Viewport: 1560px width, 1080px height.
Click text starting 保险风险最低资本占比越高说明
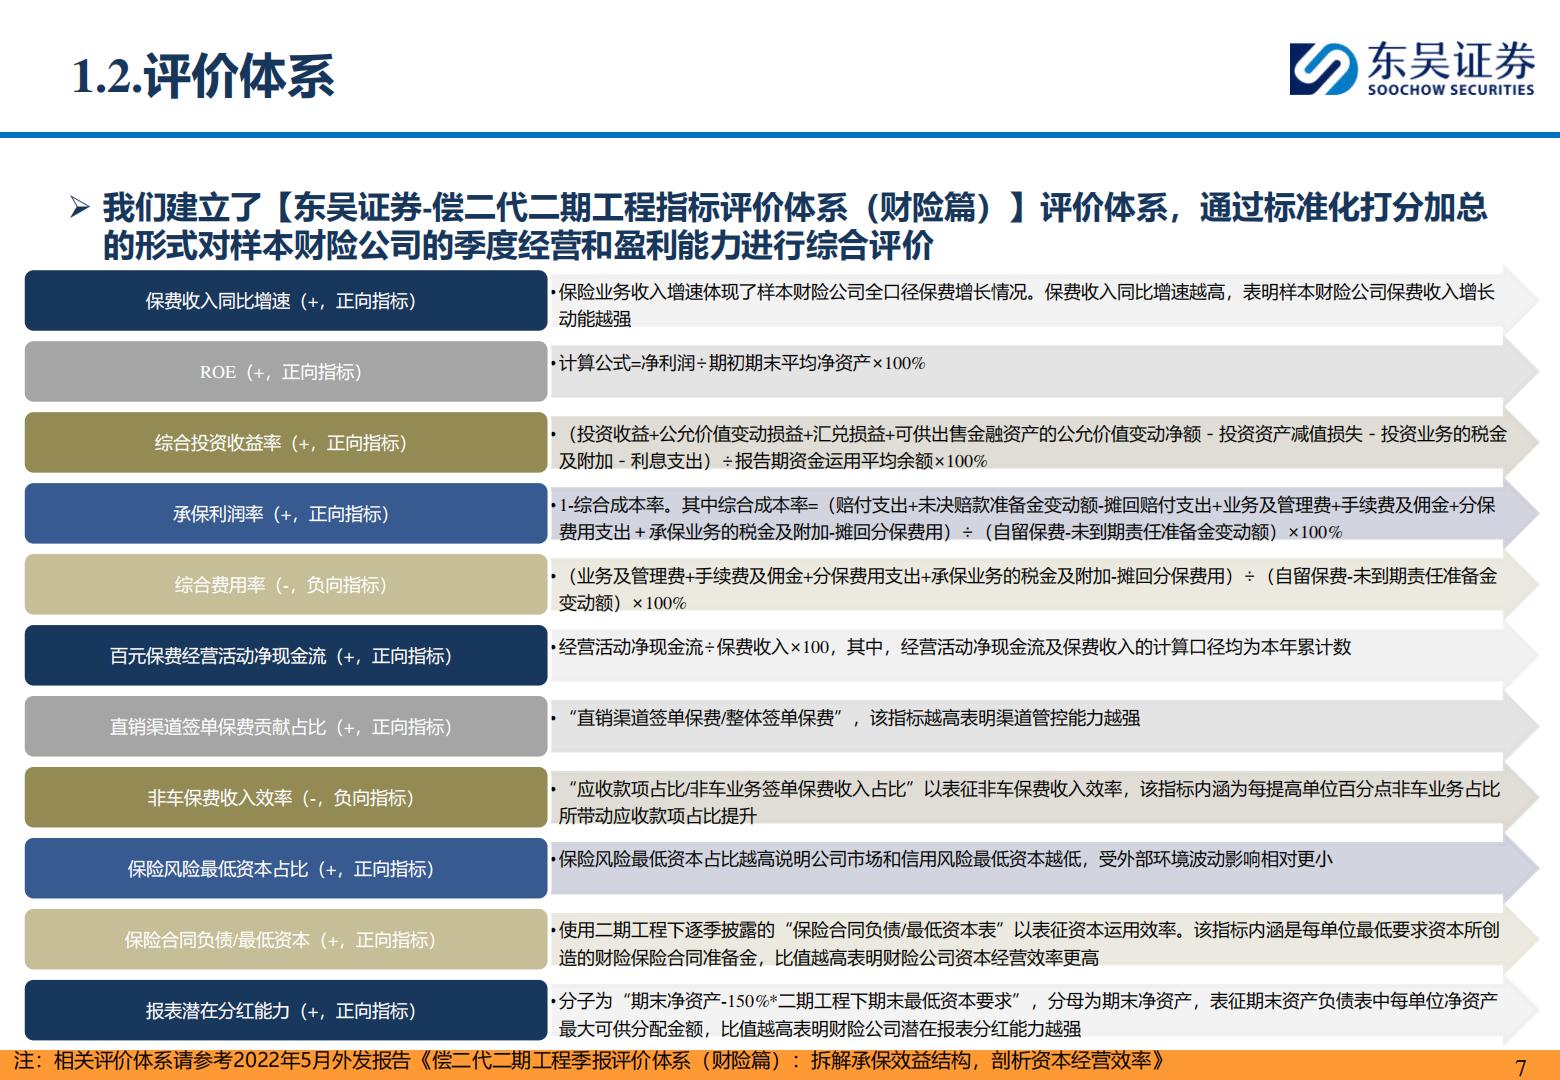pyautogui.click(x=945, y=859)
